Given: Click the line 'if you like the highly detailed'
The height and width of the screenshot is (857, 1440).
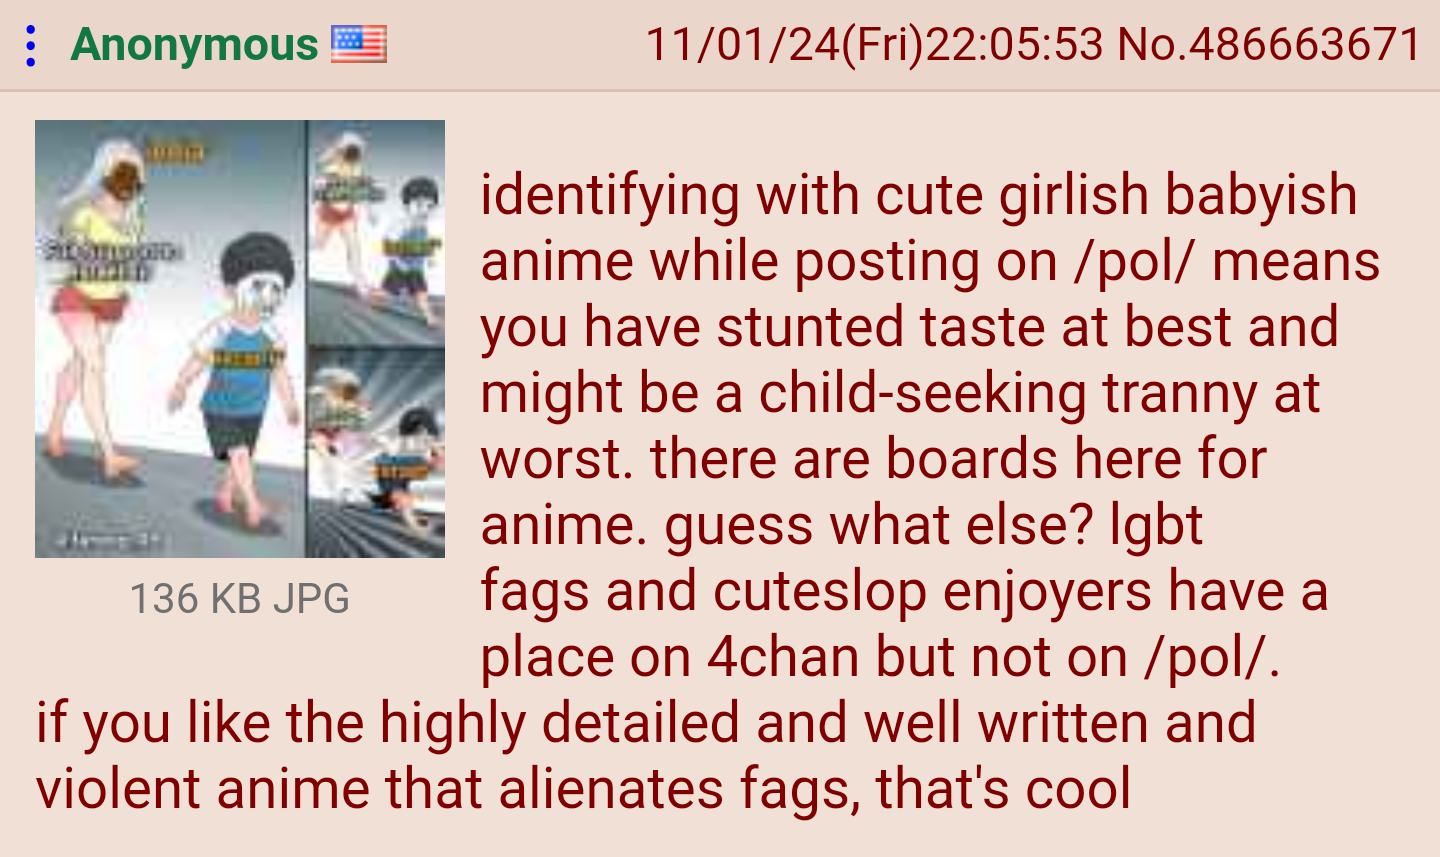Looking at the screenshot, I should [x=646, y=723].
